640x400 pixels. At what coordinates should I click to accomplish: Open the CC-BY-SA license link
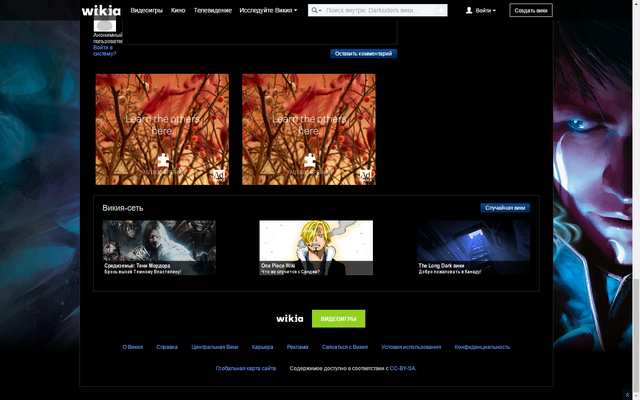pos(402,368)
